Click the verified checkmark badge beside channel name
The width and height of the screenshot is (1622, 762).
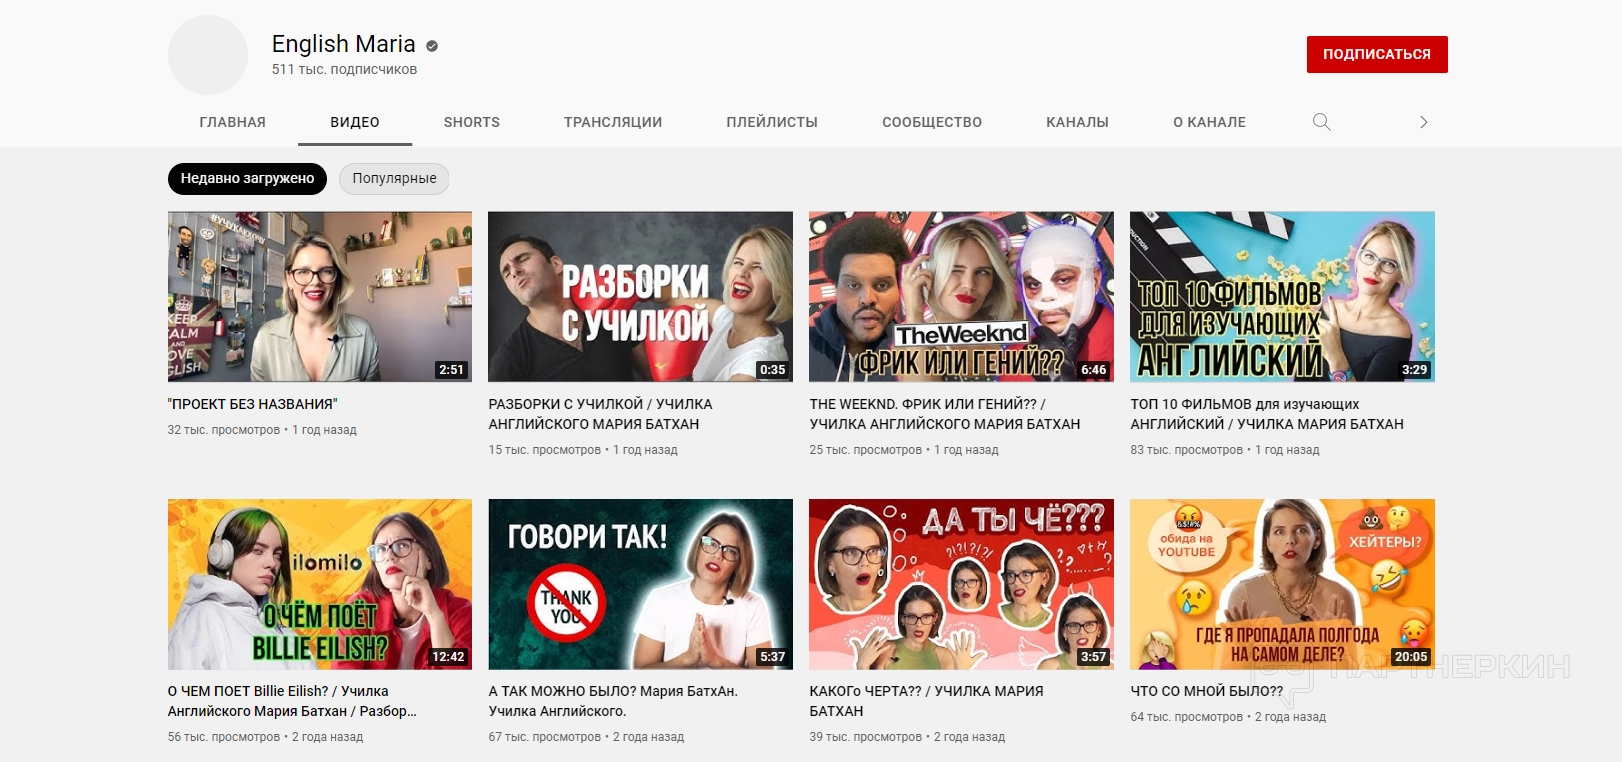pos(432,46)
